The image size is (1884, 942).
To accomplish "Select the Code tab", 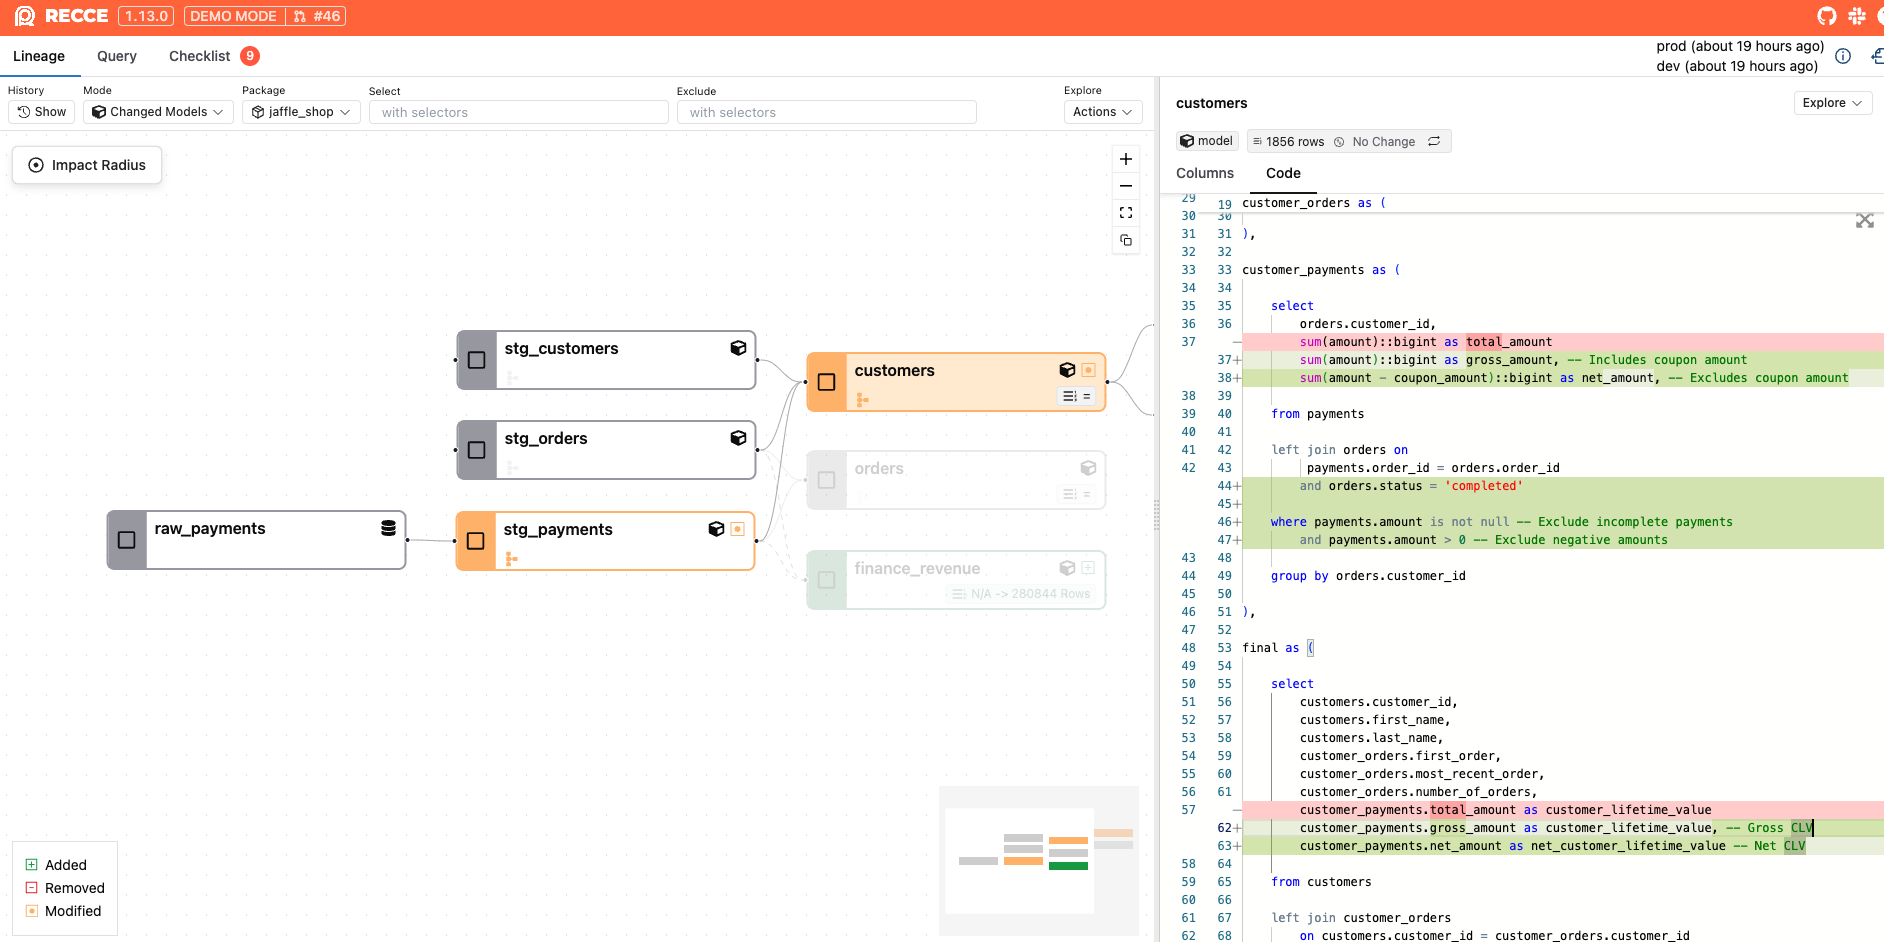I will (x=1283, y=173).
